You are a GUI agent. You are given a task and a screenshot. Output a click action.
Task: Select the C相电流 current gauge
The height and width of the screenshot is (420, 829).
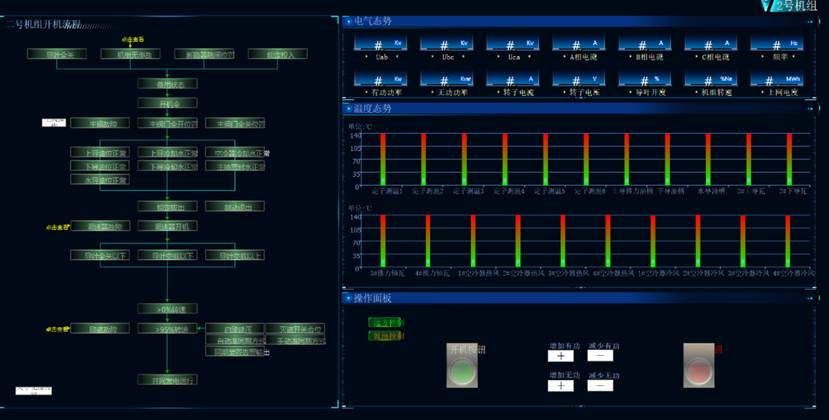point(711,44)
